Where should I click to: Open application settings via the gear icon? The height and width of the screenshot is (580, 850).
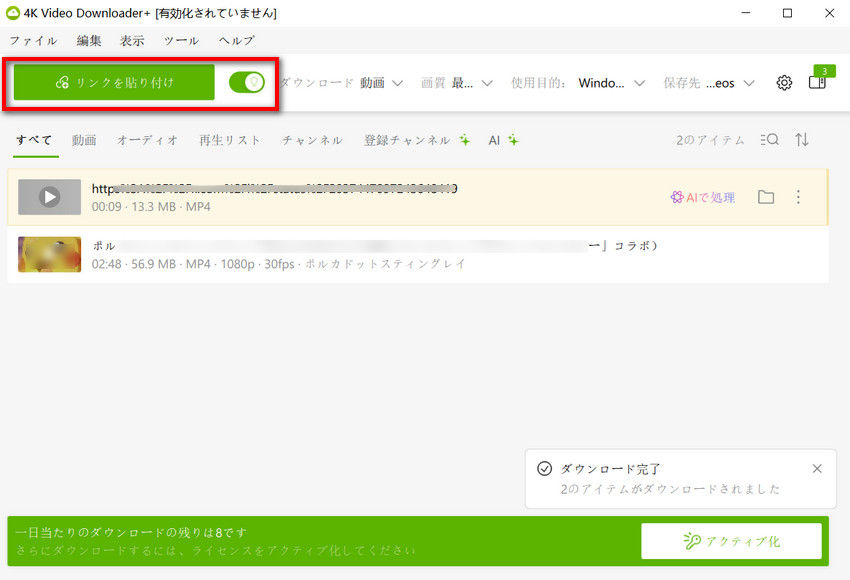point(784,83)
